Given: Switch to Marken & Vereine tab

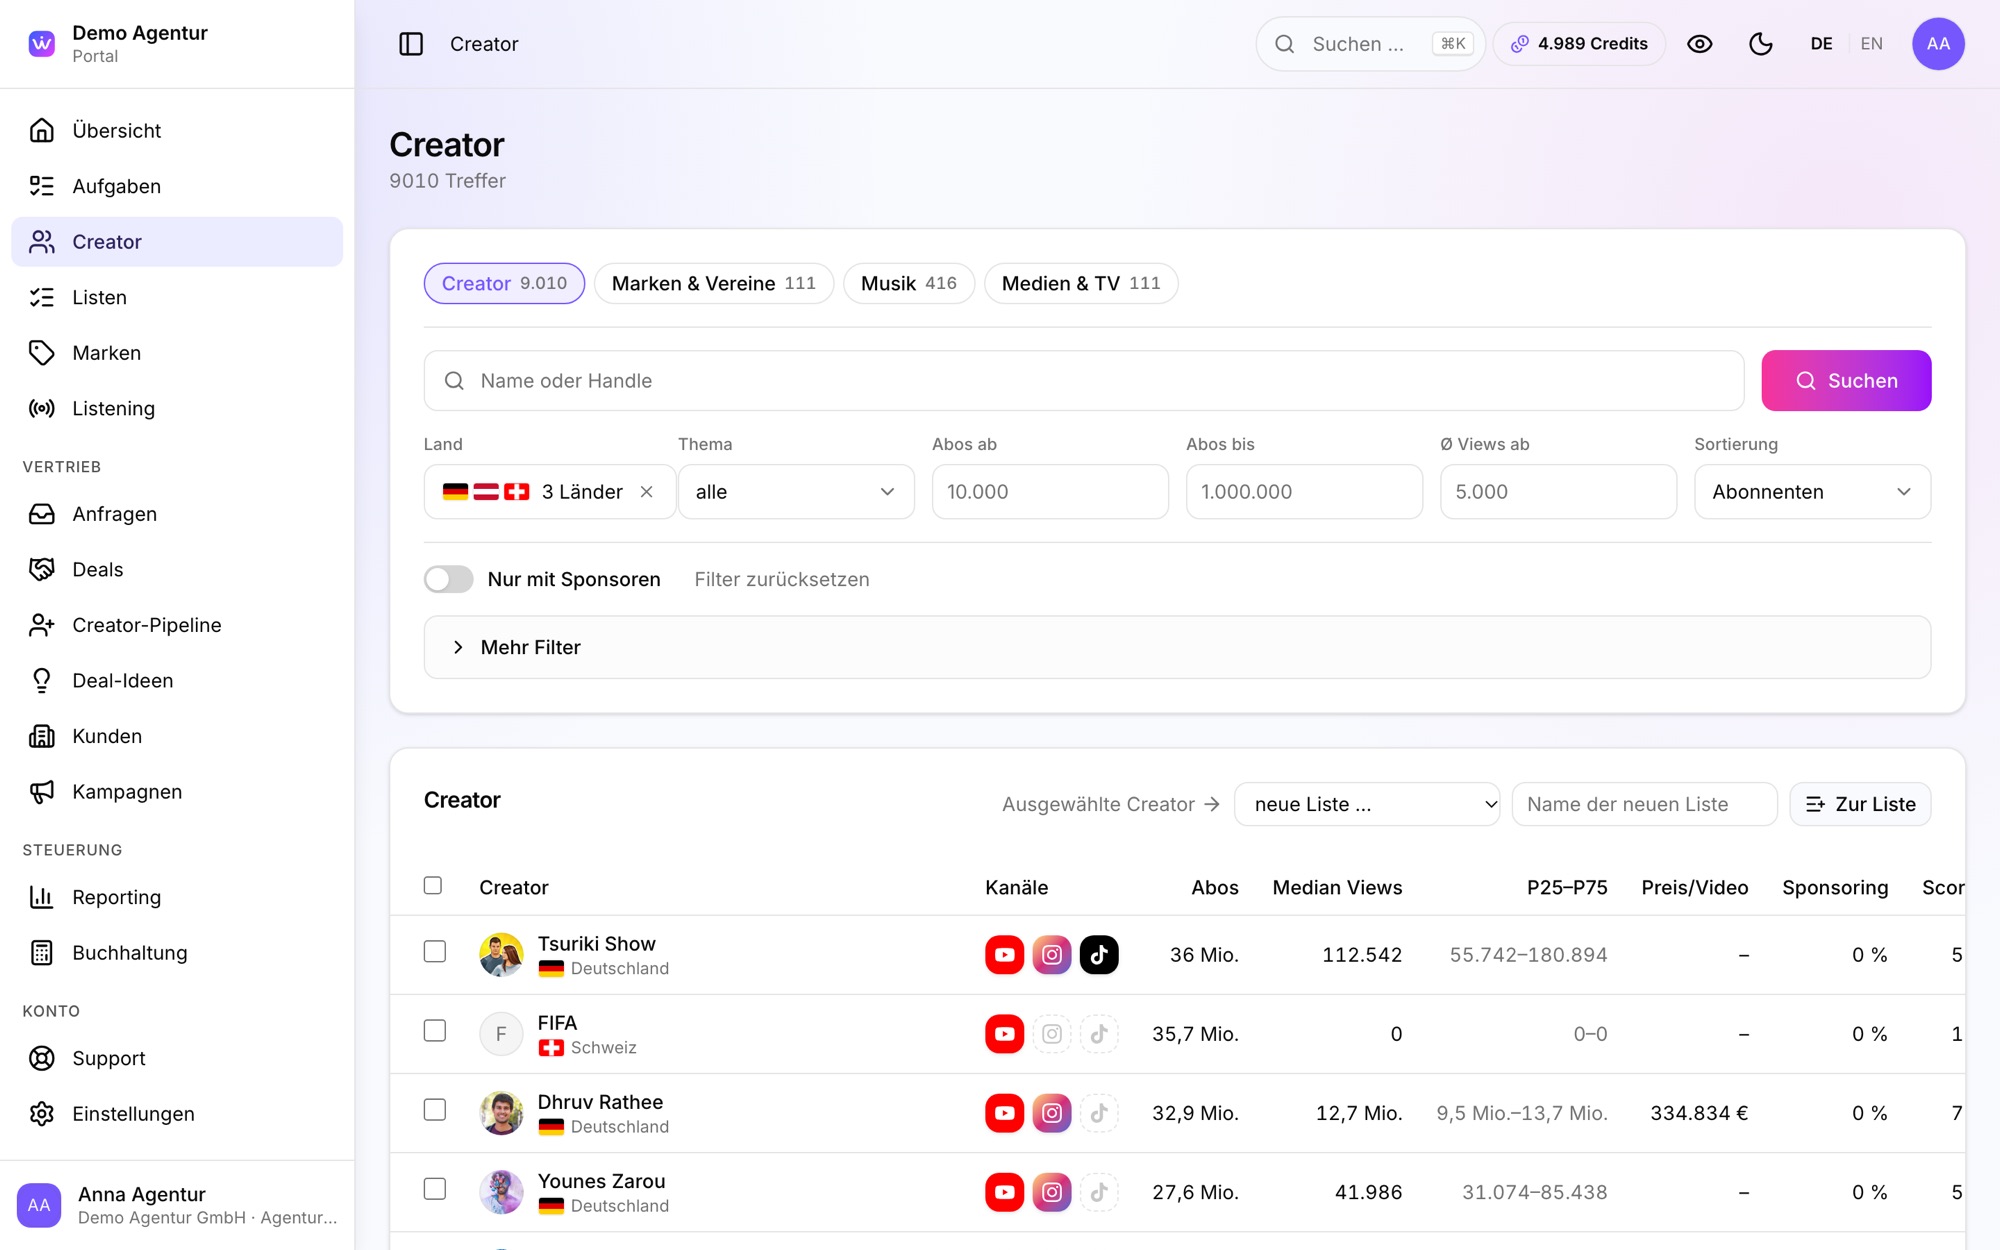Looking at the screenshot, I should point(714,284).
